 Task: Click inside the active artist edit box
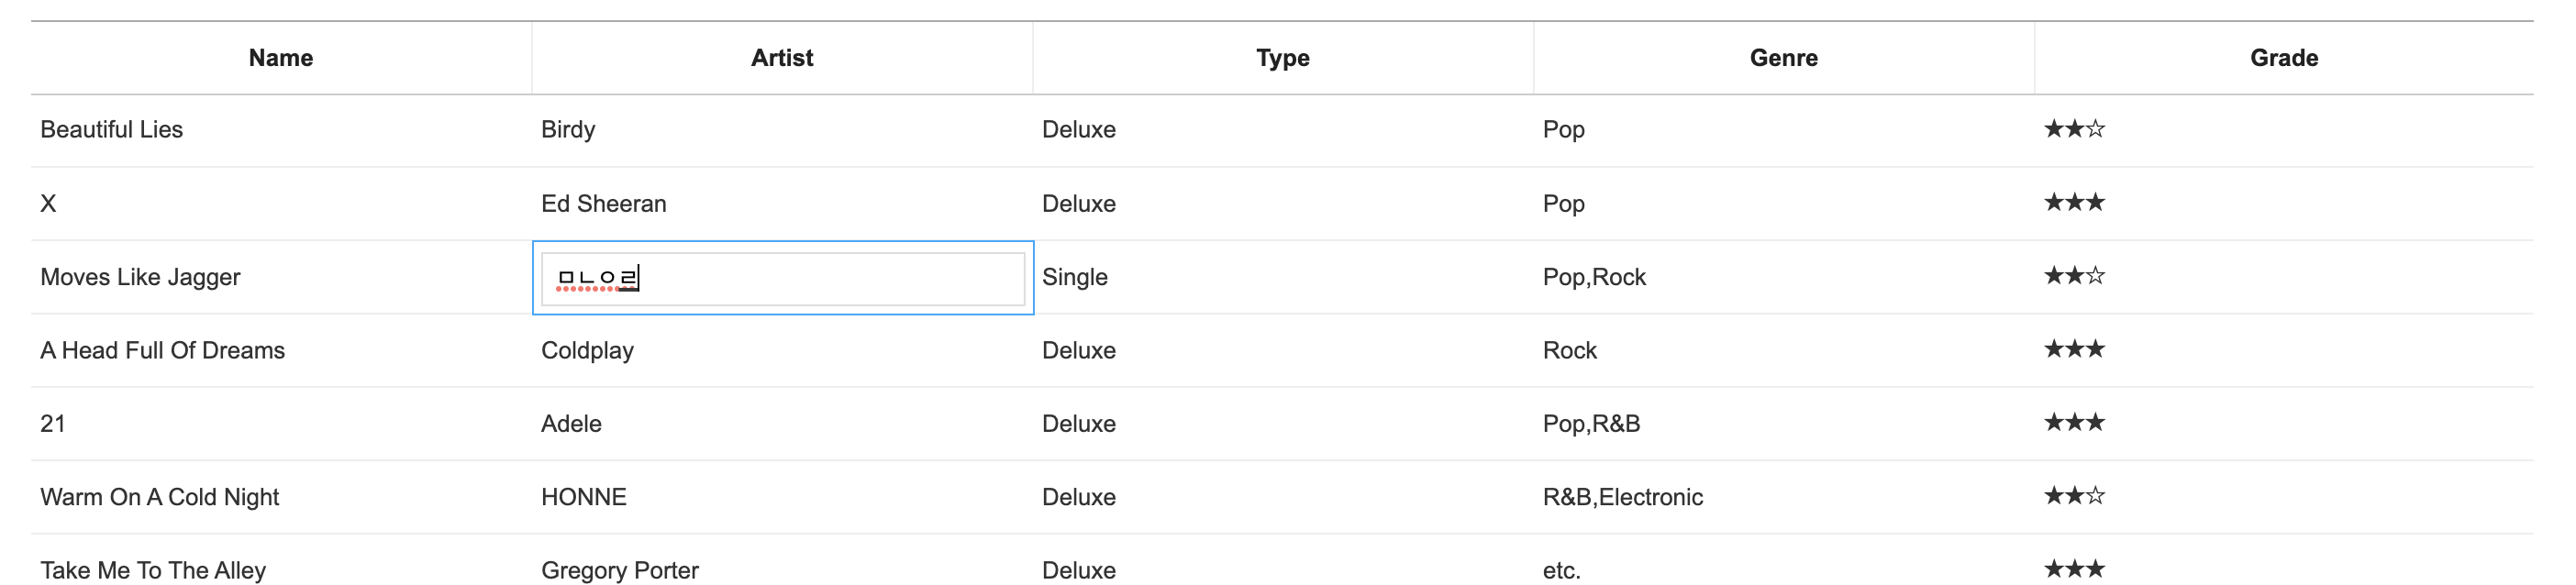click(x=783, y=278)
